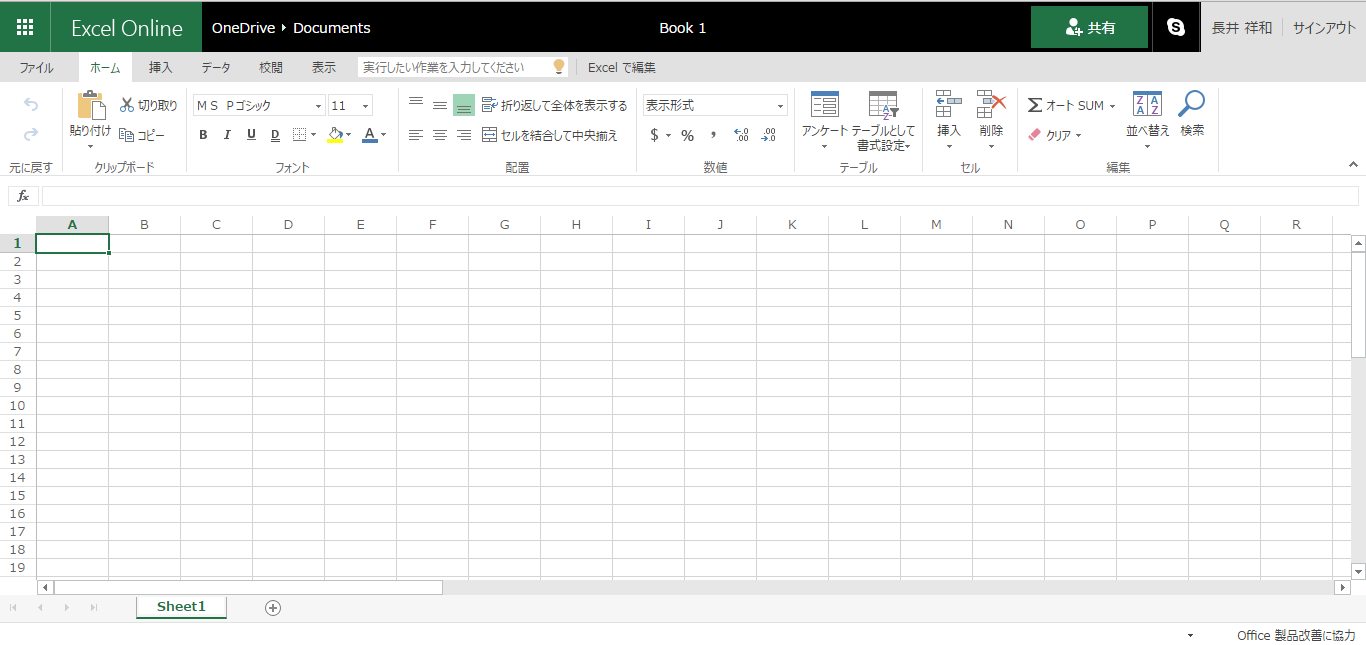The image size is (1366, 645).
Task: Click the Undo arrow icon
Action: [31, 105]
